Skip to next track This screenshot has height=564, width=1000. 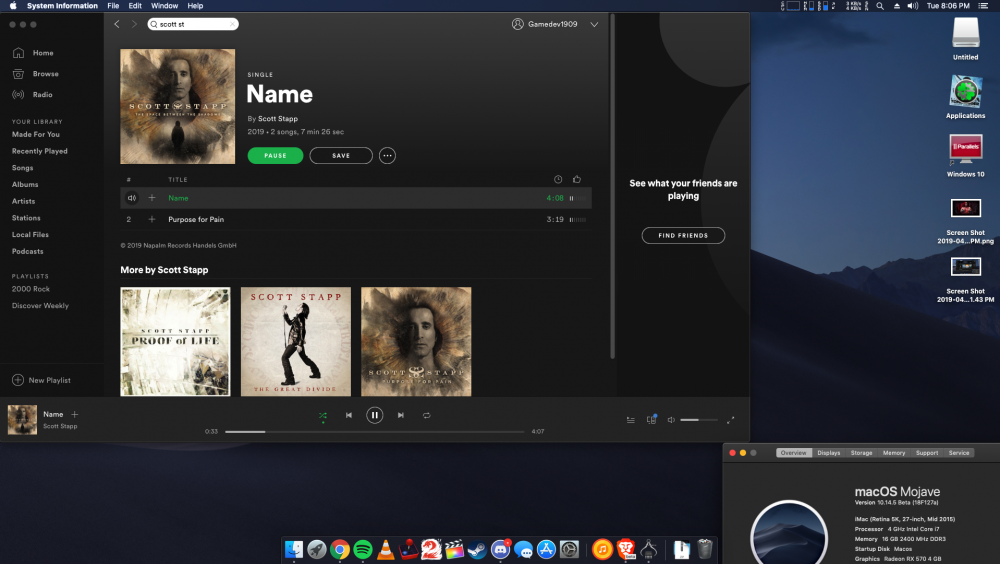click(401, 415)
